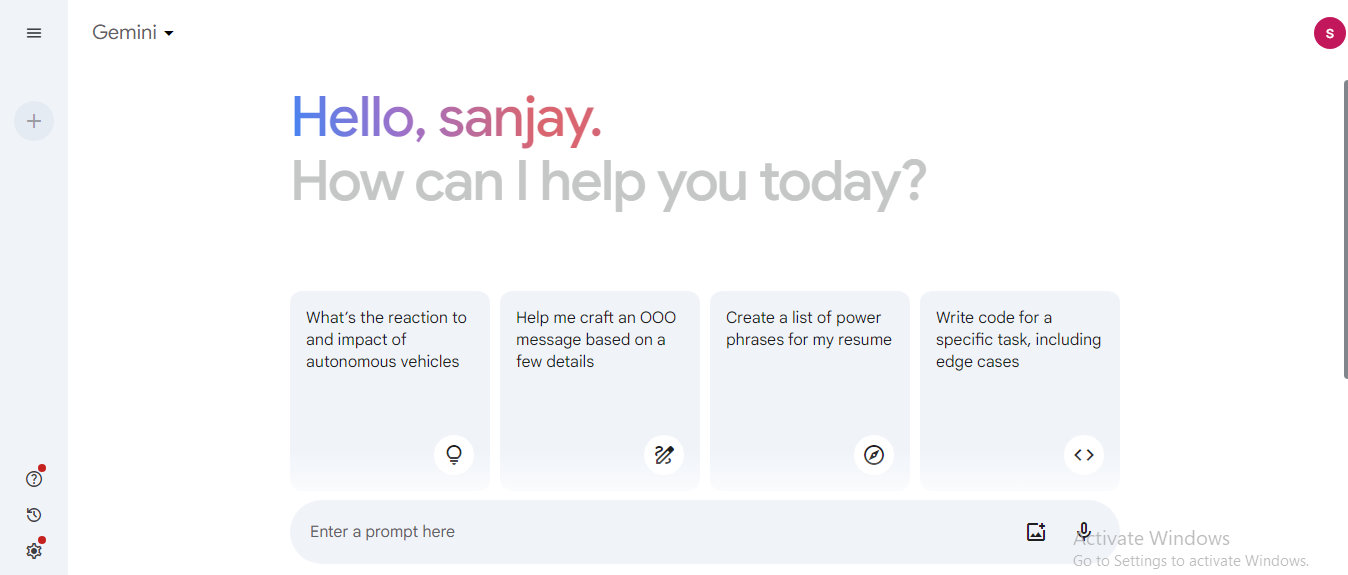Start a new chat with plus icon
This screenshot has width=1348, height=575.
click(x=34, y=121)
